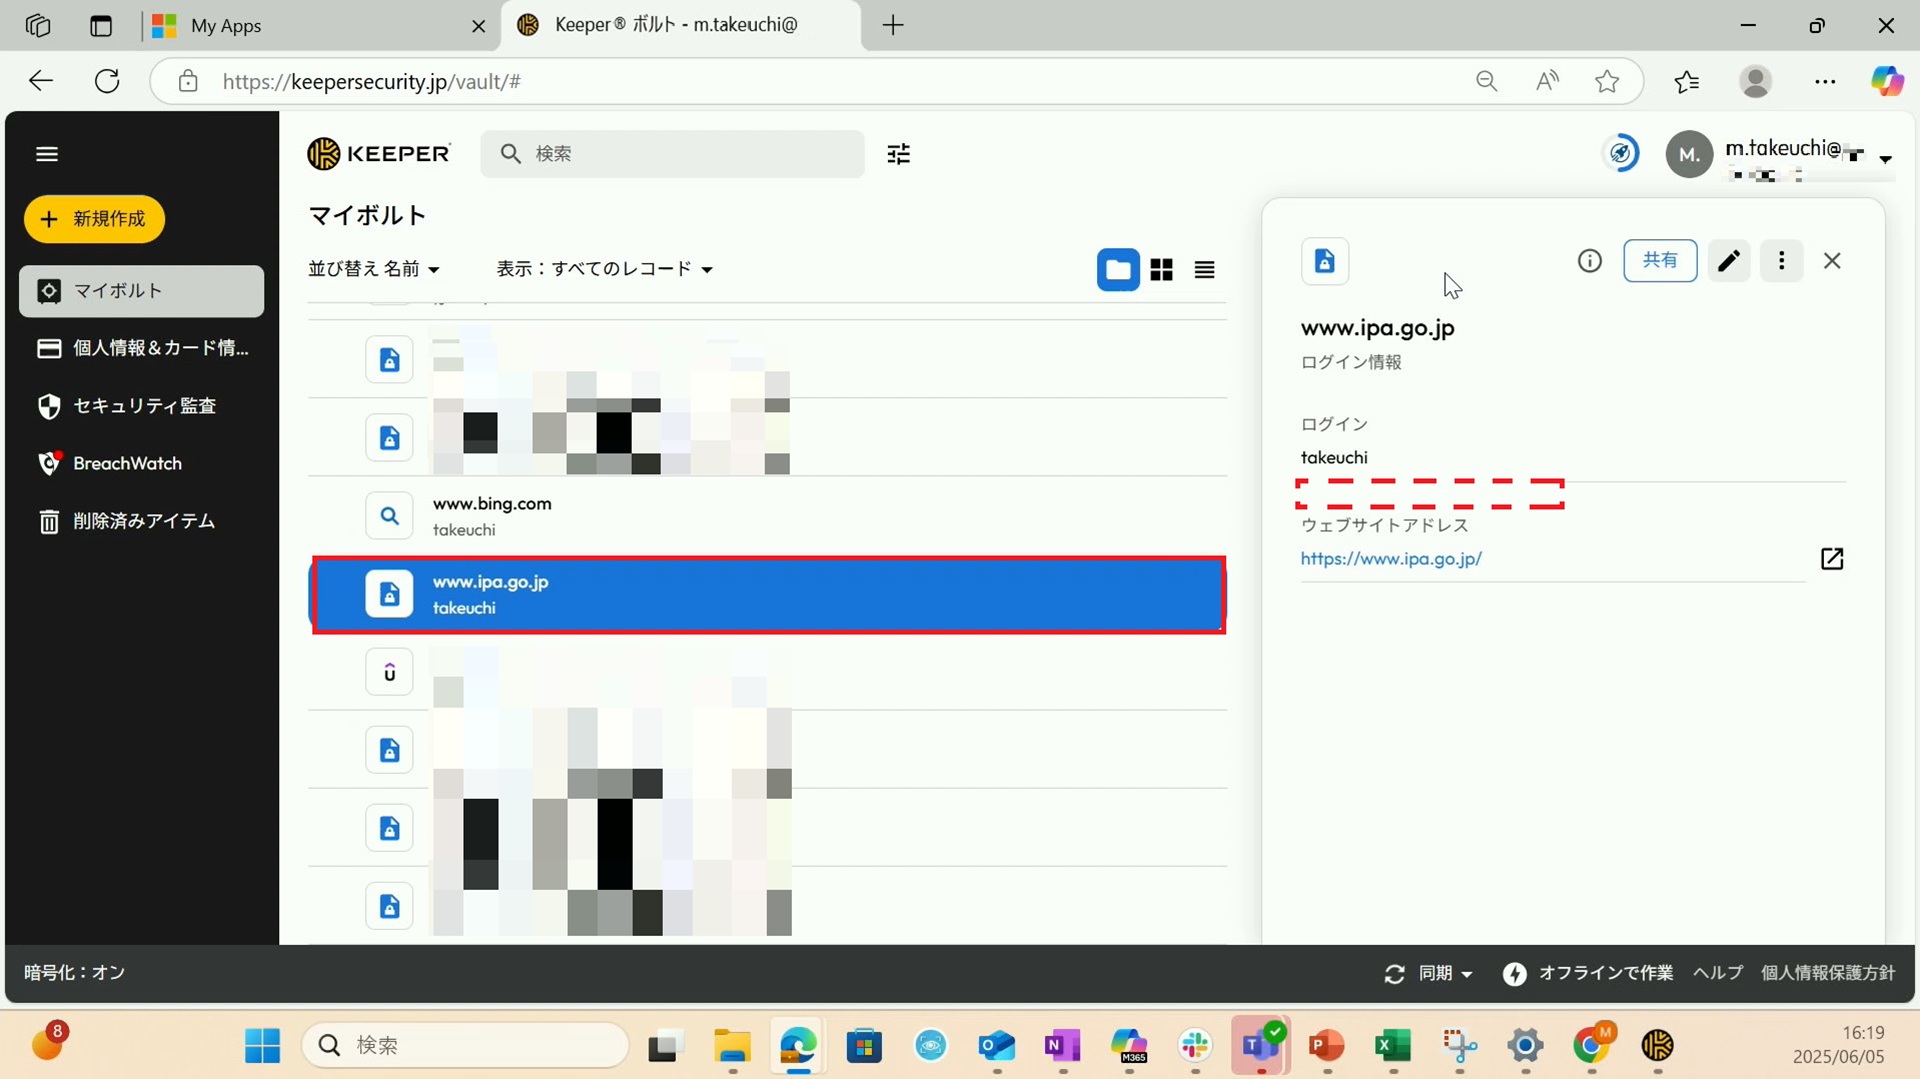
Task: Click the KeeperFill status icon beside avatar
Action: (x=1620, y=154)
